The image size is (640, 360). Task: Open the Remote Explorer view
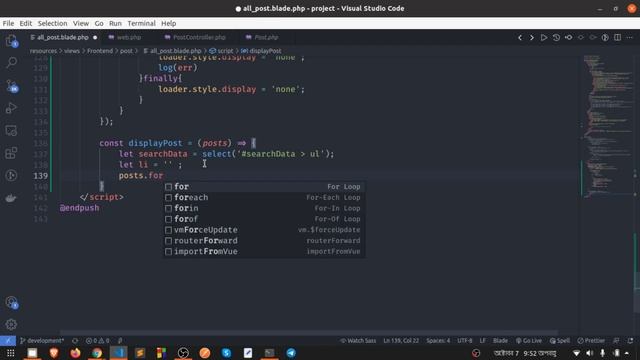pyautogui.click(x=11, y=131)
